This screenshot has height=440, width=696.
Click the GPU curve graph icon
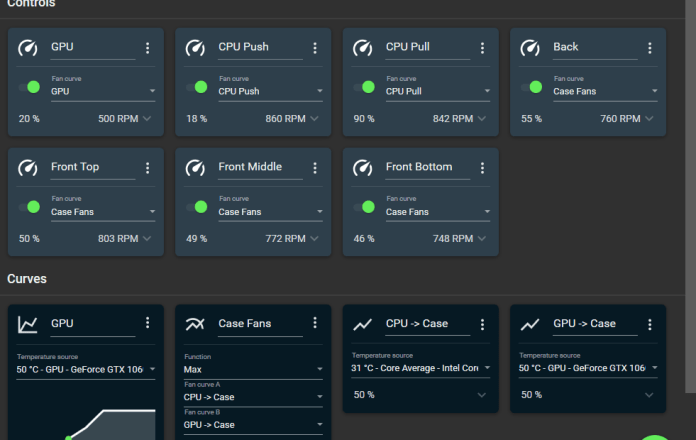tap(28, 324)
